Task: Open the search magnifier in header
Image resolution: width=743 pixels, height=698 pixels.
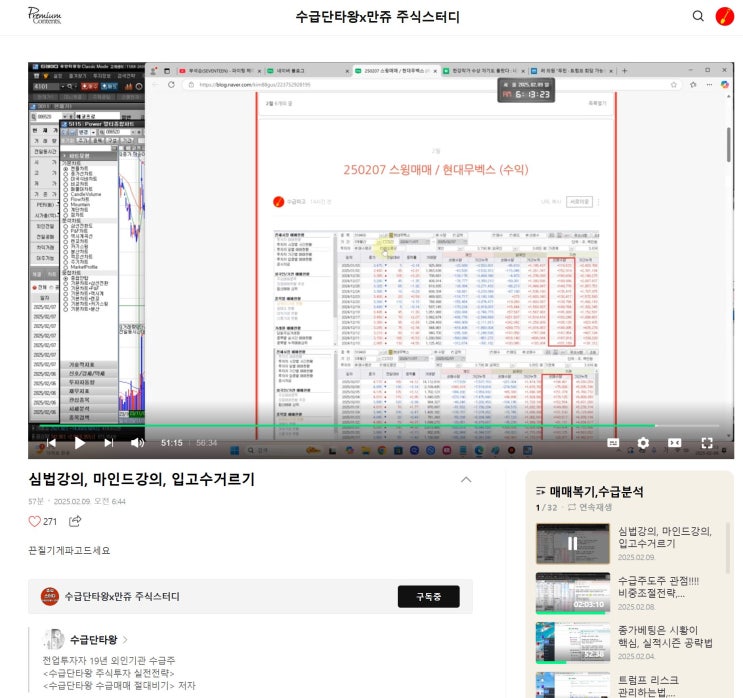Action: coord(698,16)
